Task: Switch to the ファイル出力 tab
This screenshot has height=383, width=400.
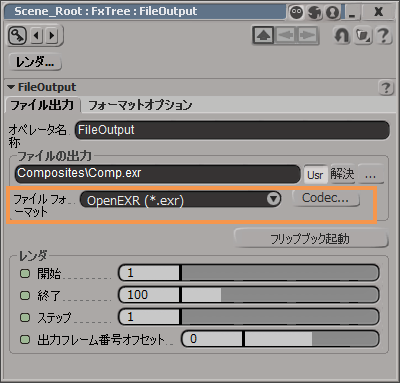Action: (42, 105)
